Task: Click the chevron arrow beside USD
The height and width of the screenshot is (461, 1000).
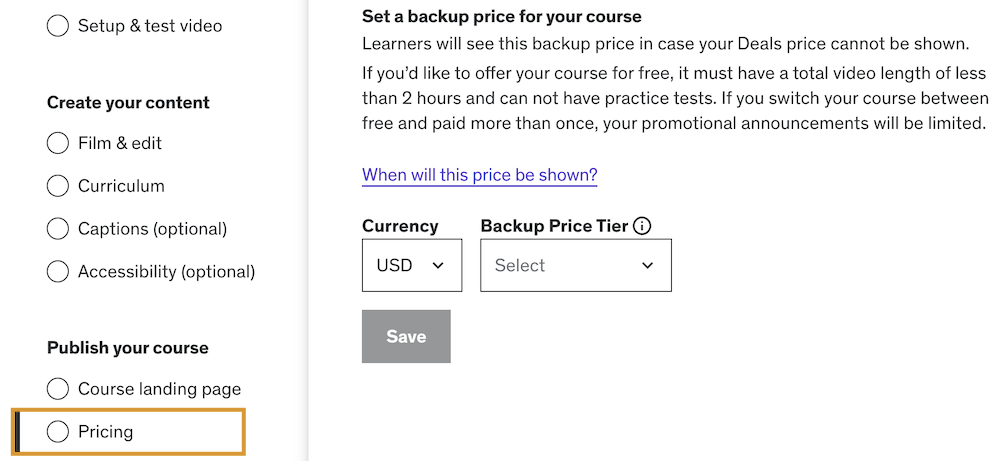Action: coord(437,265)
